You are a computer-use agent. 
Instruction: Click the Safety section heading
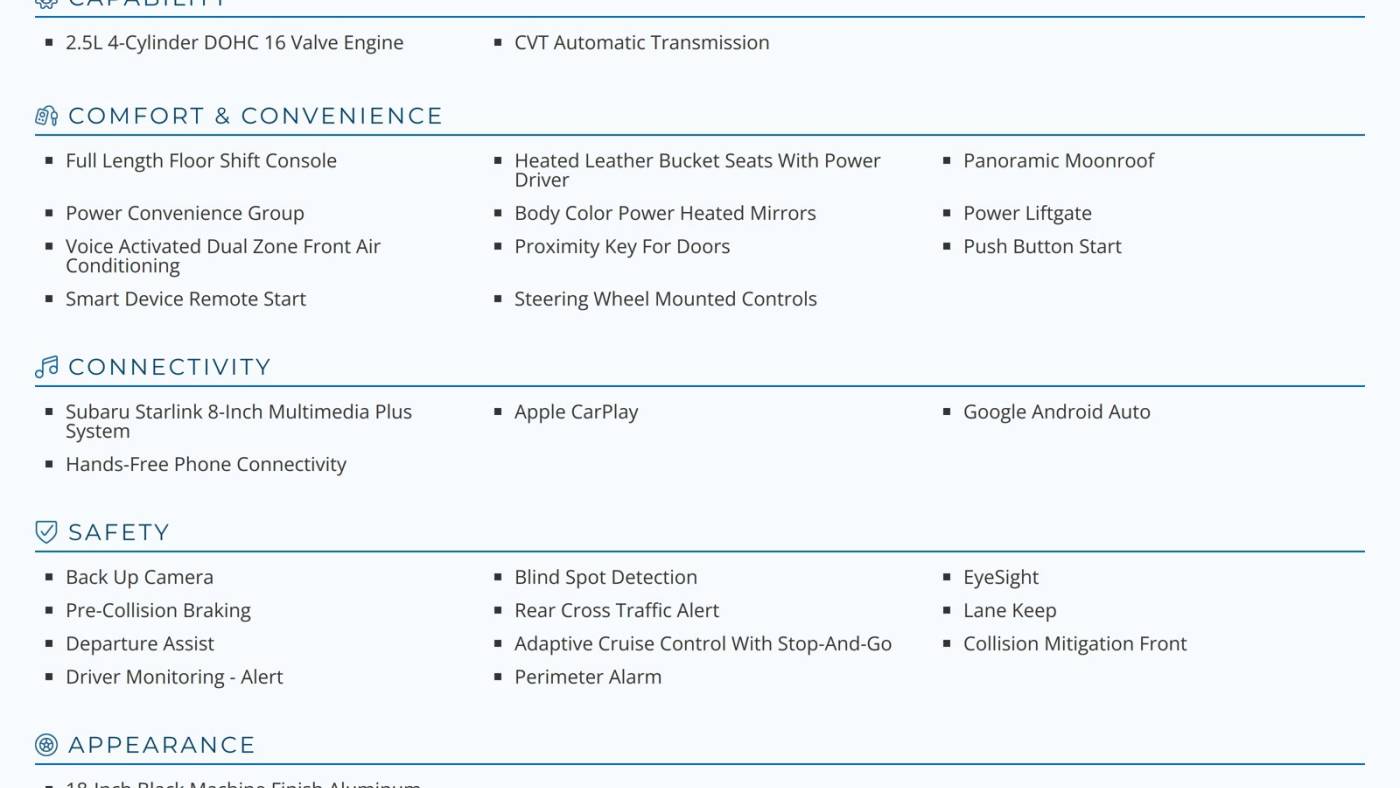[x=118, y=532]
